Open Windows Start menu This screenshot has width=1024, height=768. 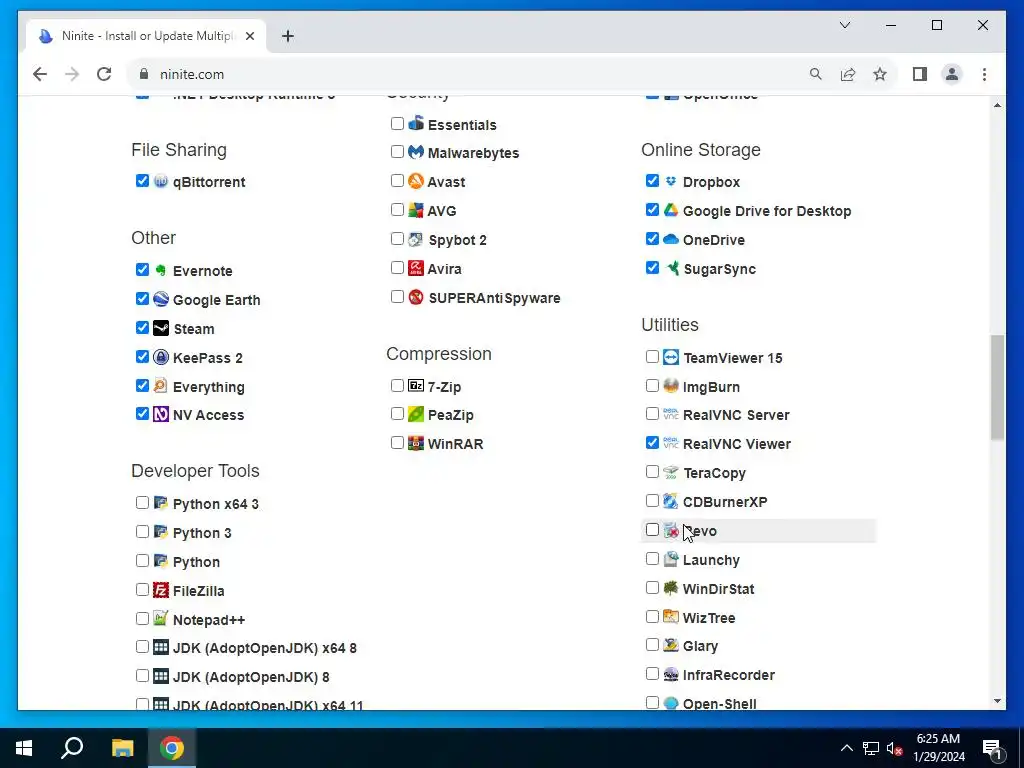pyautogui.click(x=24, y=748)
